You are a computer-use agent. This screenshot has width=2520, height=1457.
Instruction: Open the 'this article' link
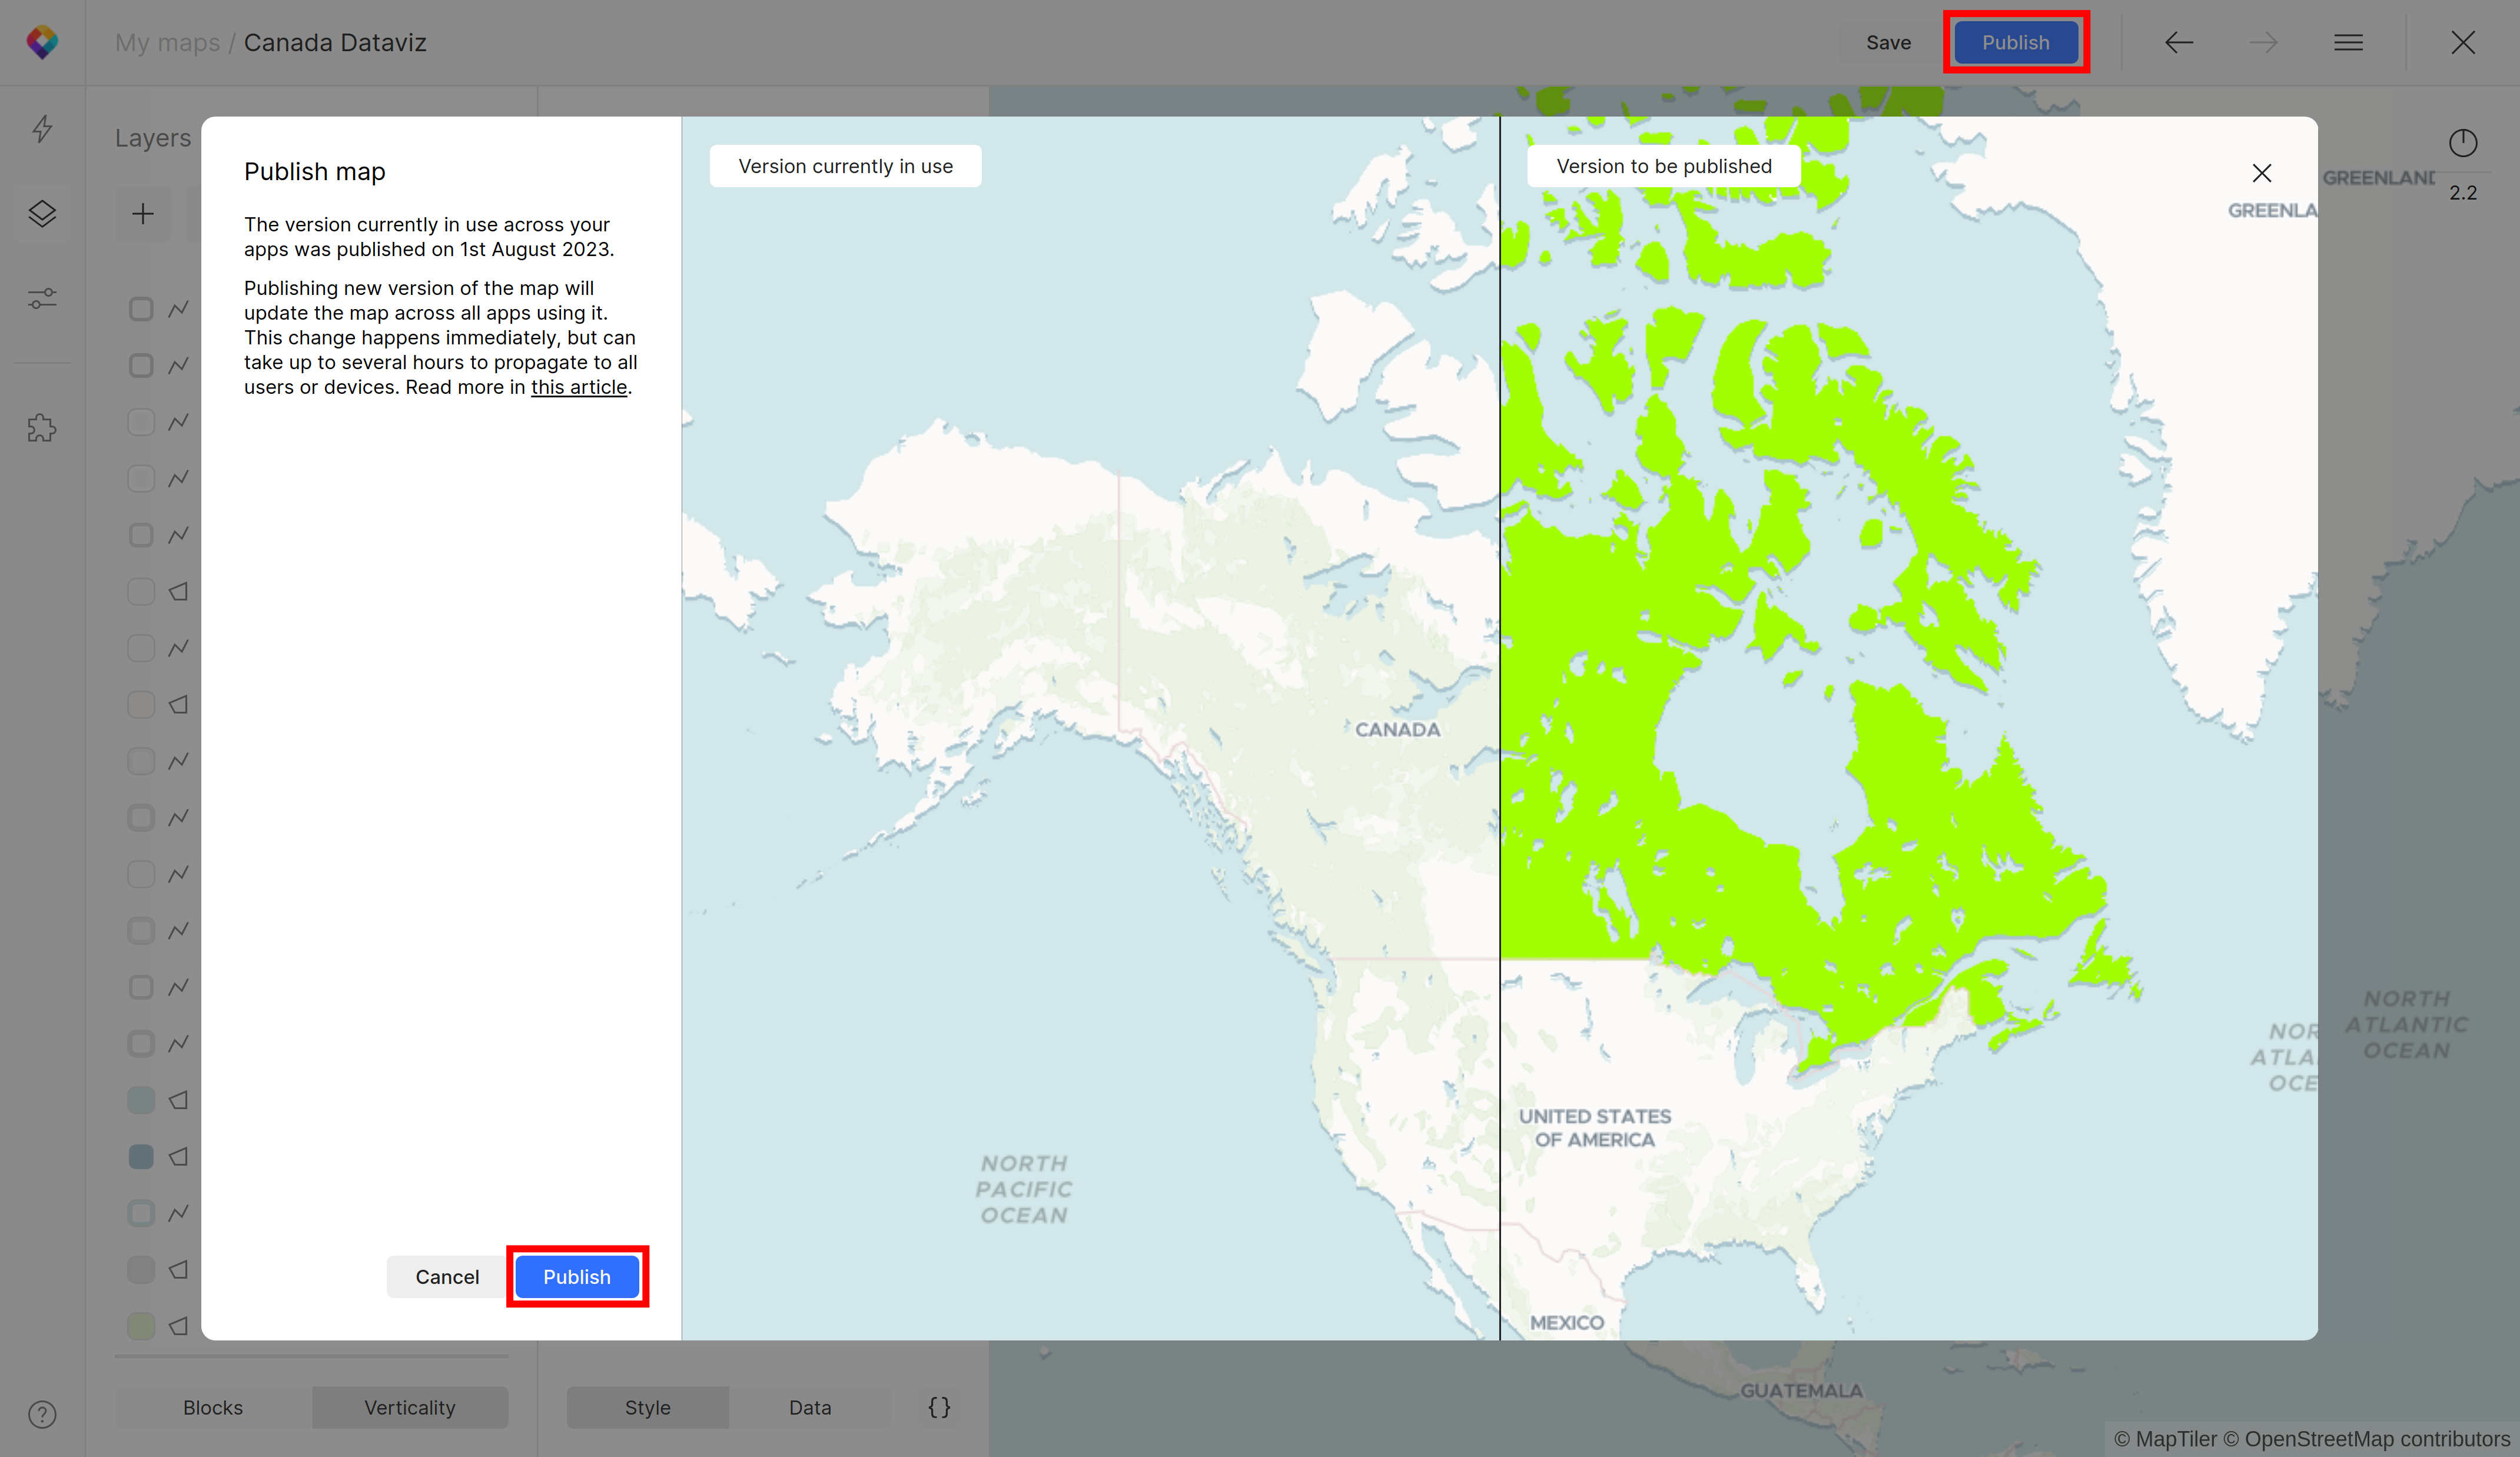point(578,387)
